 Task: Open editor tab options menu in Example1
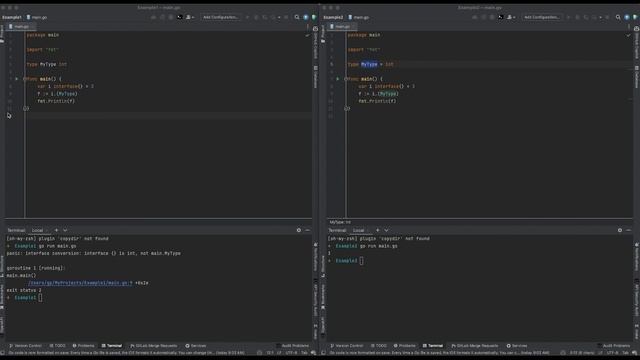308,27
